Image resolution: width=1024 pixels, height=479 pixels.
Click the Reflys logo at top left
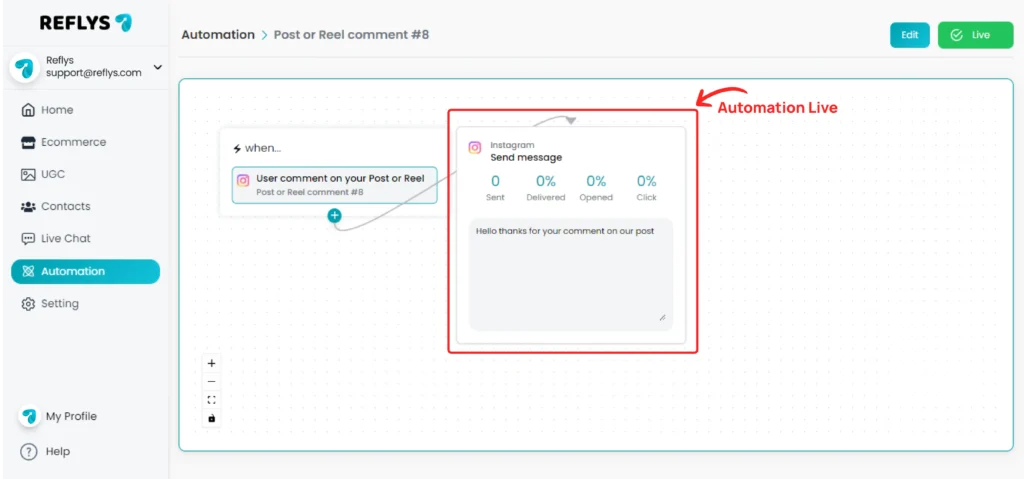click(x=86, y=22)
